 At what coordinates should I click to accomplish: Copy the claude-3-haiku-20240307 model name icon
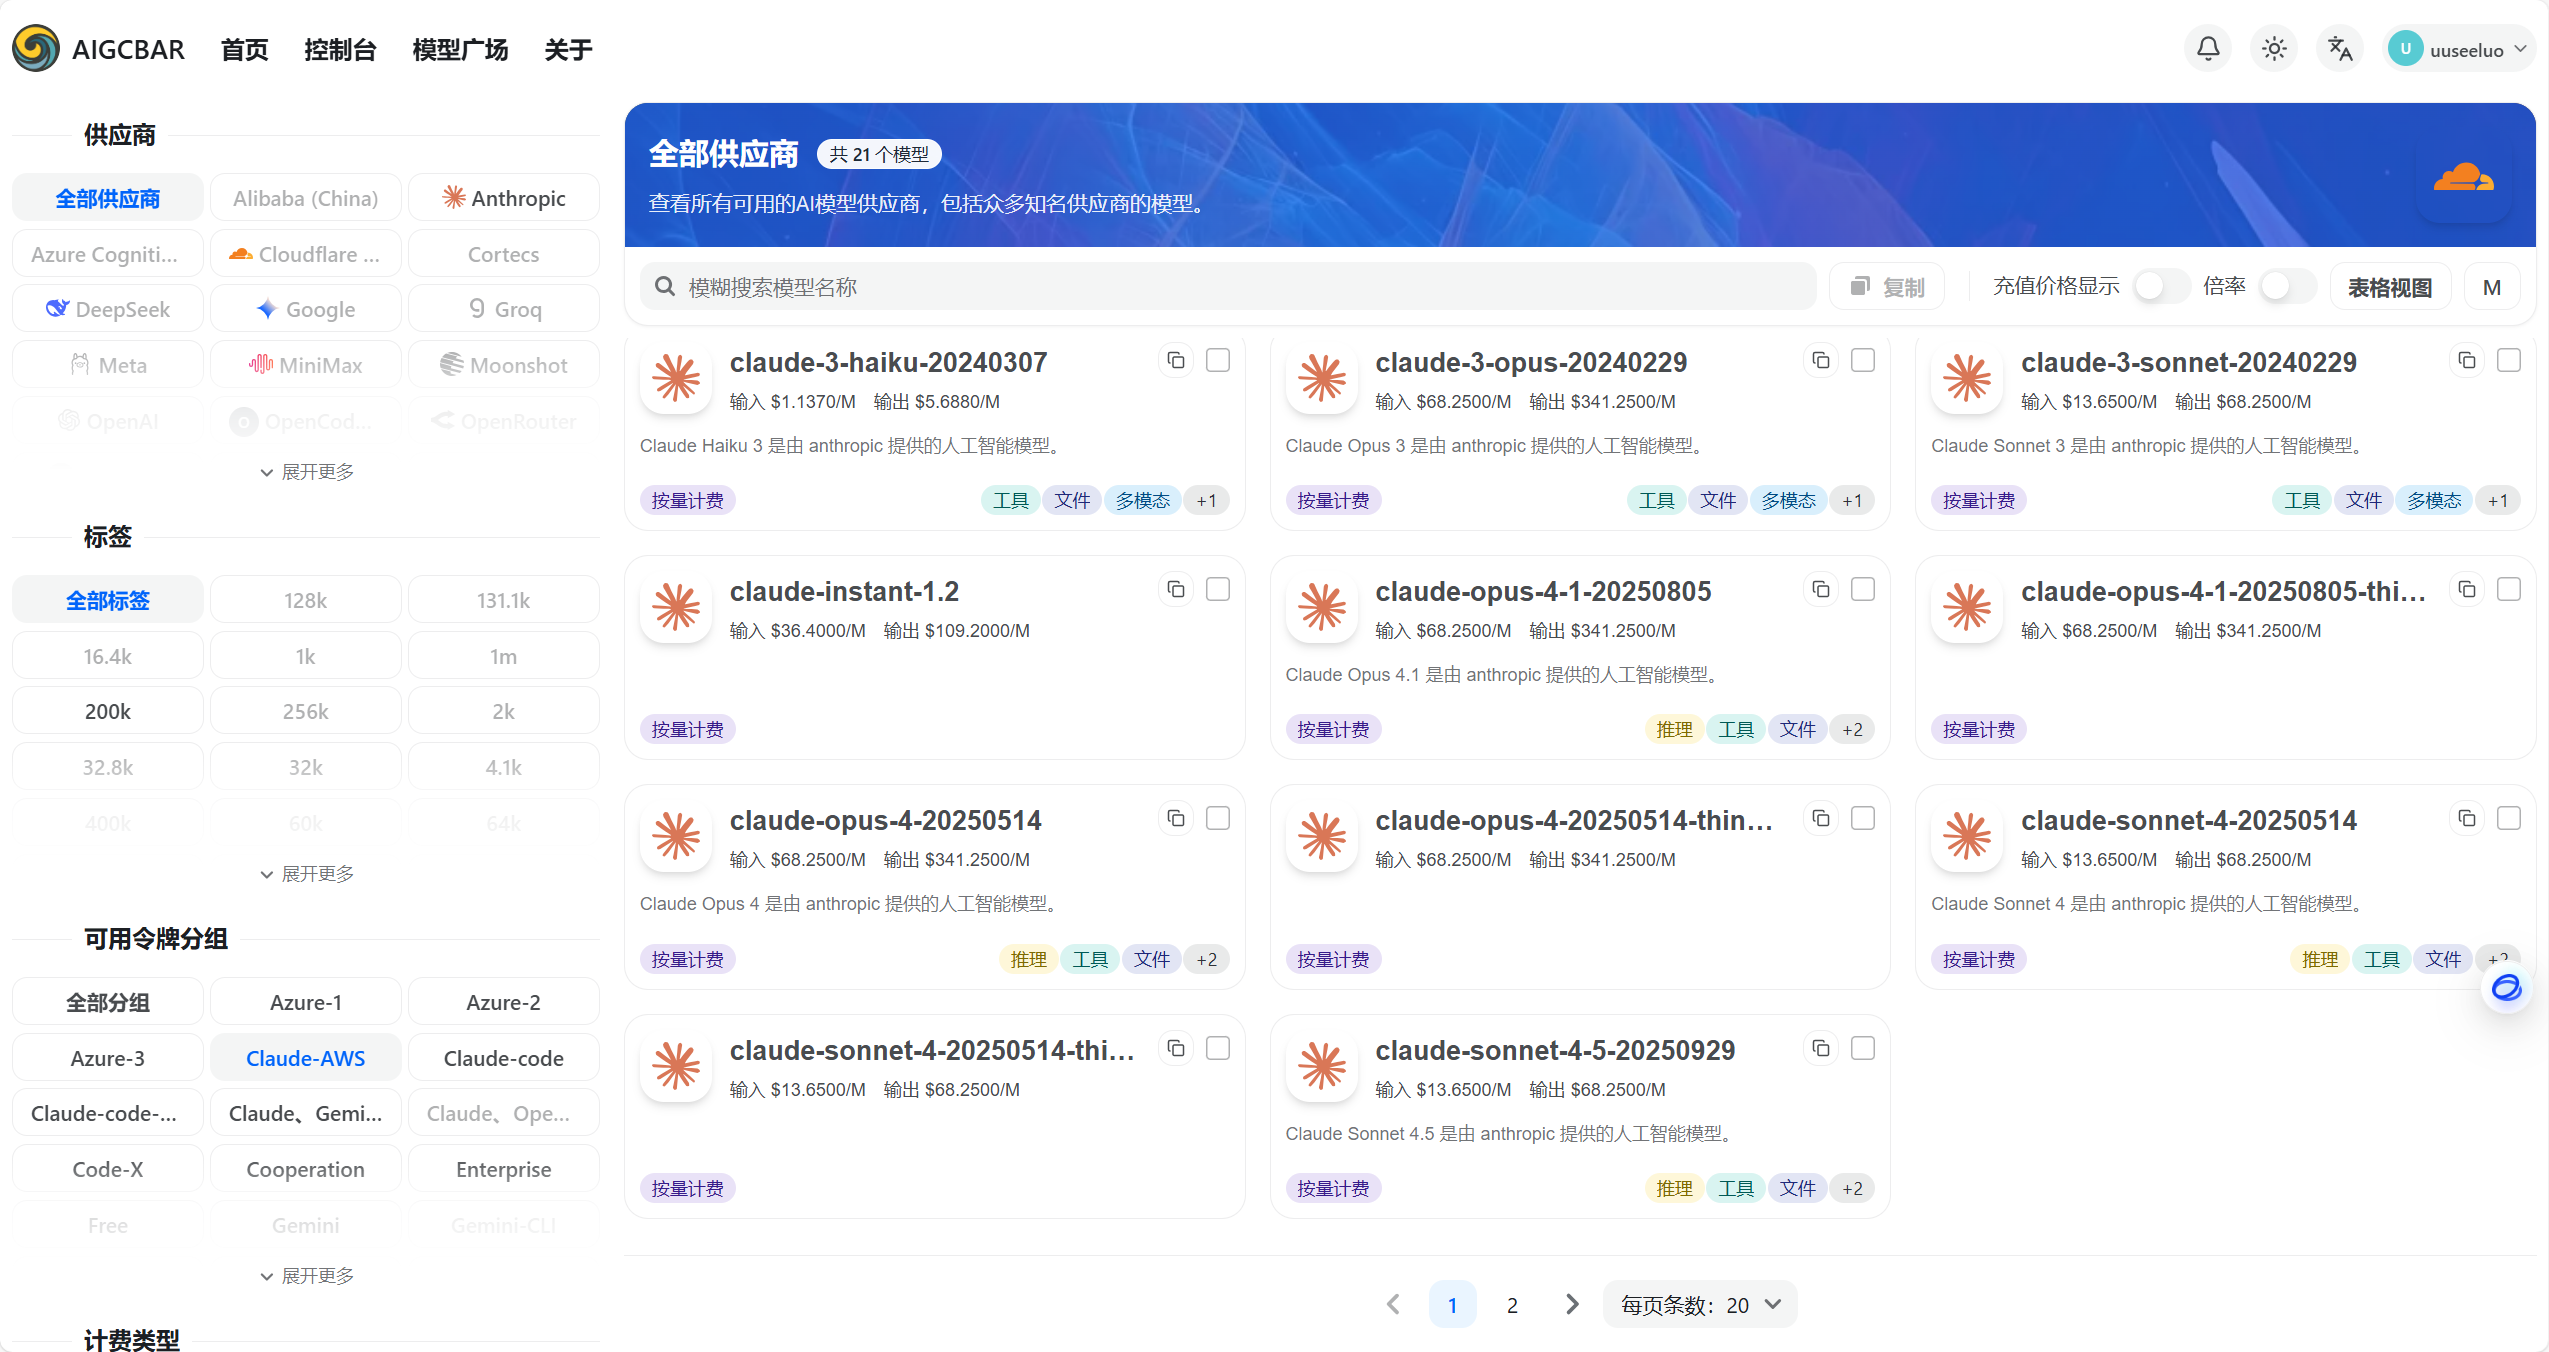coord(1176,360)
